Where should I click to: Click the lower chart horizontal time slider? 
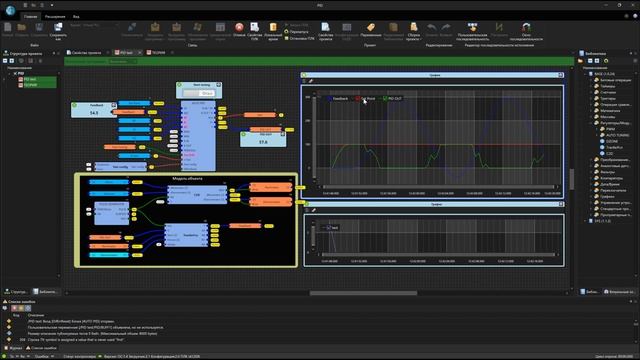[439, 255]
